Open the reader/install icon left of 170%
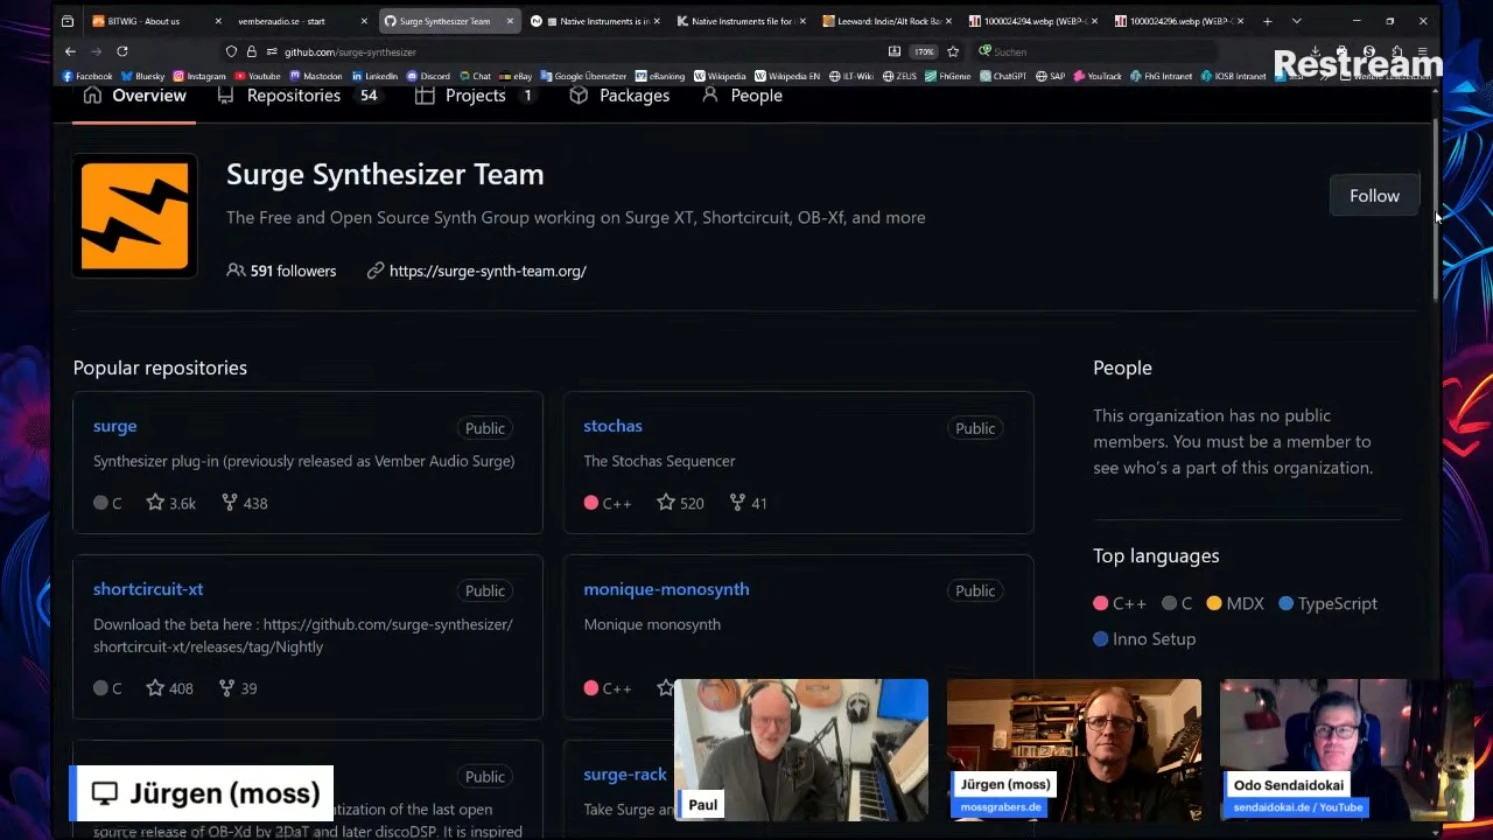 point(894,51)
